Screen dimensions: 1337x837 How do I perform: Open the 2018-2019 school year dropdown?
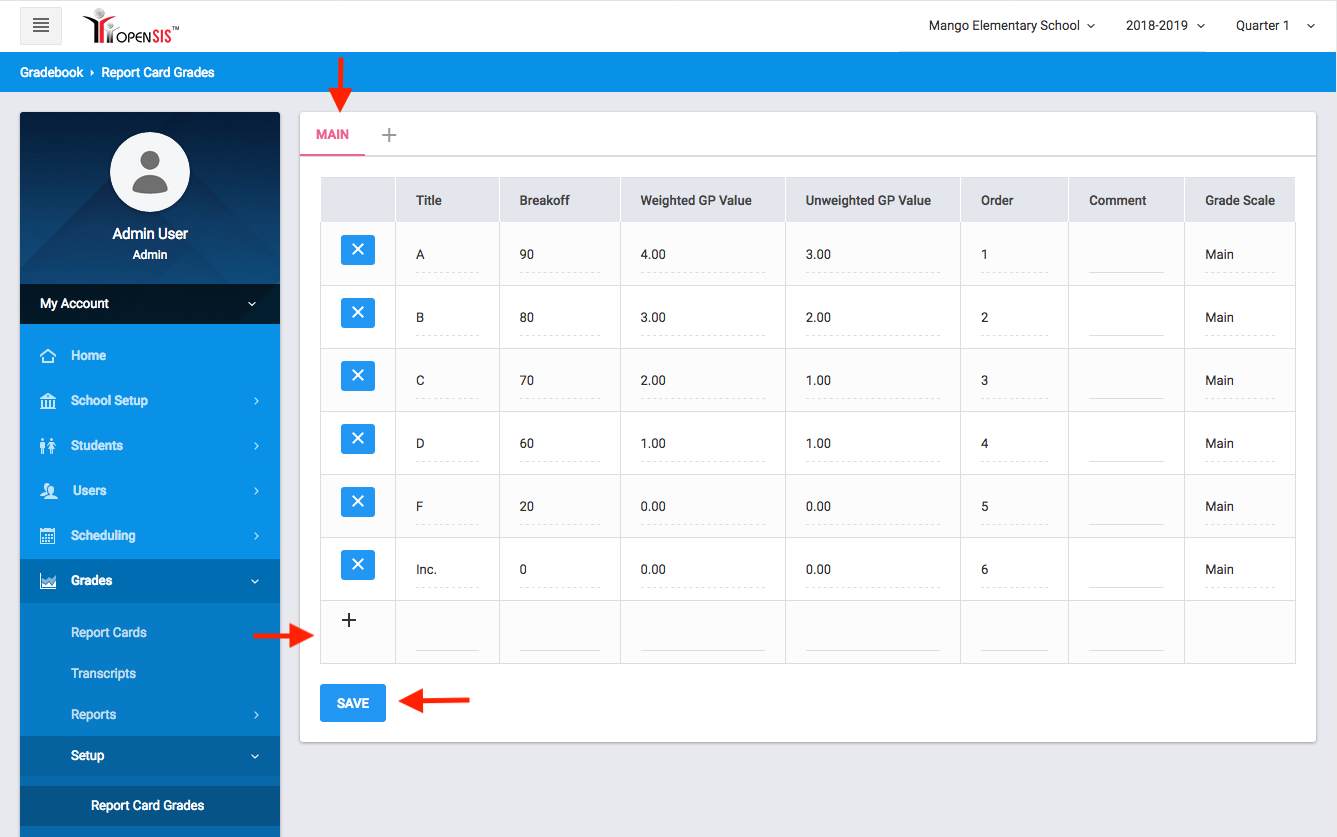1165,26
